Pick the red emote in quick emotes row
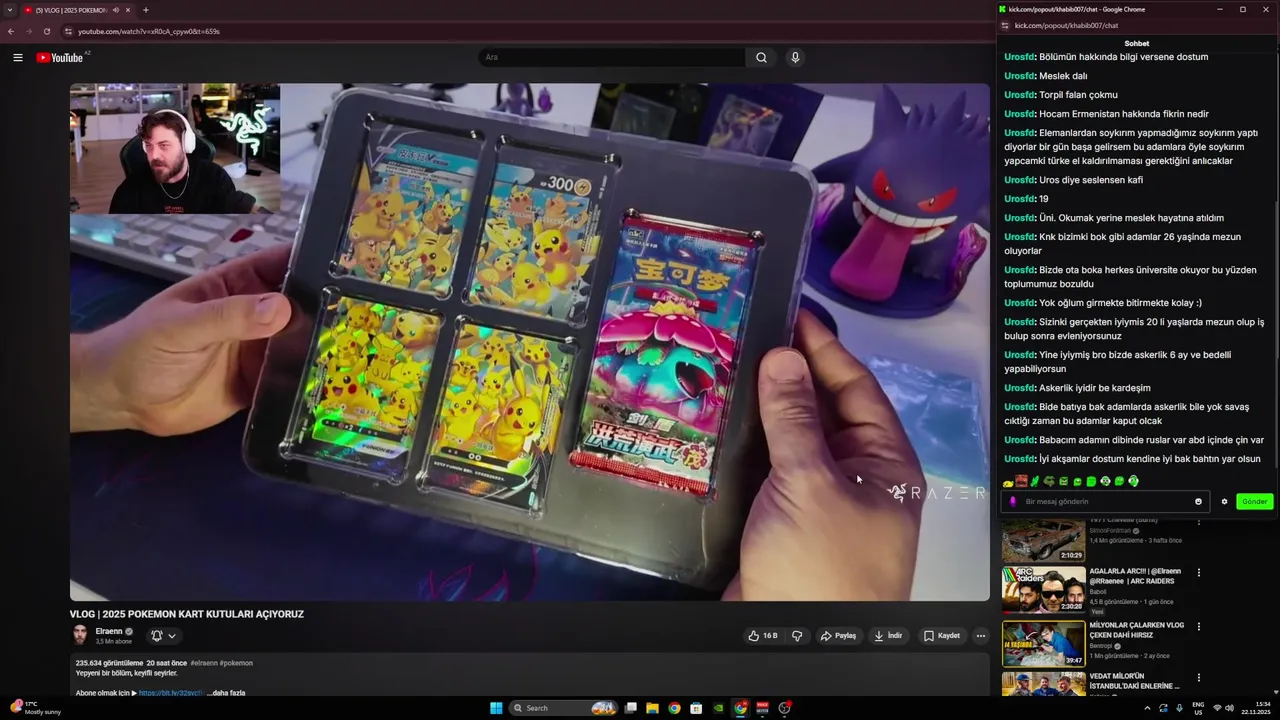This screenshot has width=1280, height=720. coord(1022,481)
